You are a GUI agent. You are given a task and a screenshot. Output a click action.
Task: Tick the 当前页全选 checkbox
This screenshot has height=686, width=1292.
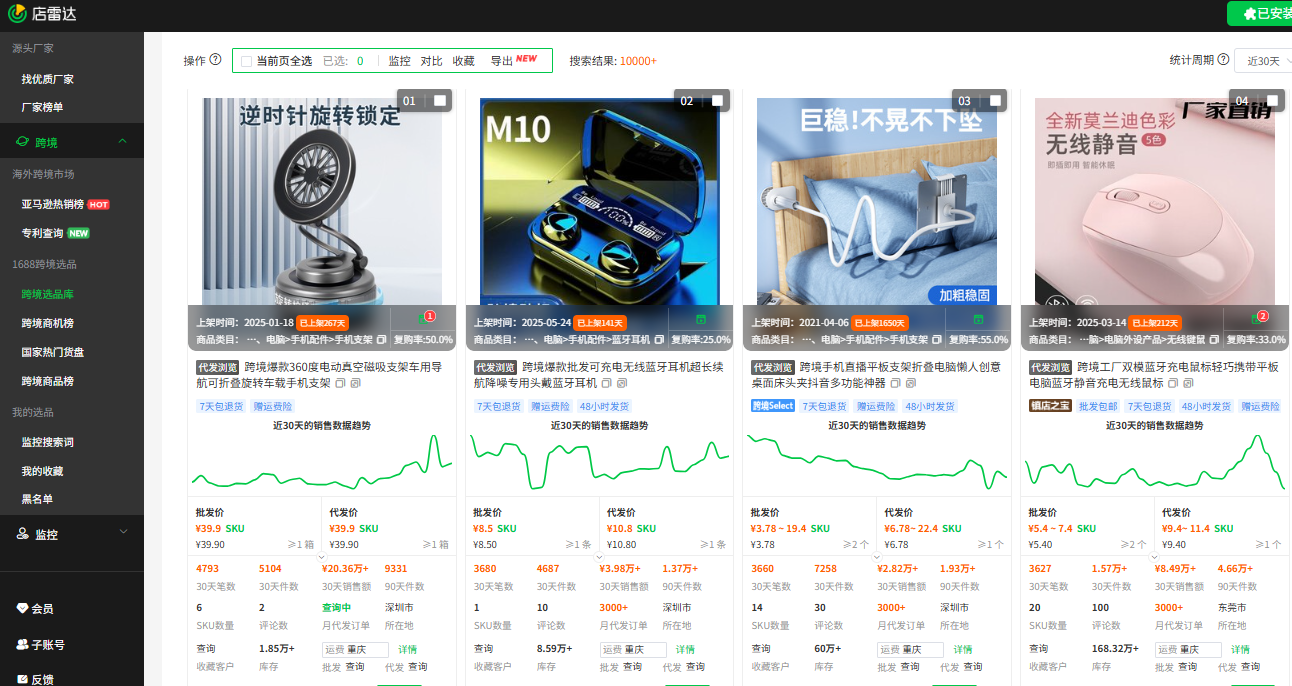coord(247,61)
